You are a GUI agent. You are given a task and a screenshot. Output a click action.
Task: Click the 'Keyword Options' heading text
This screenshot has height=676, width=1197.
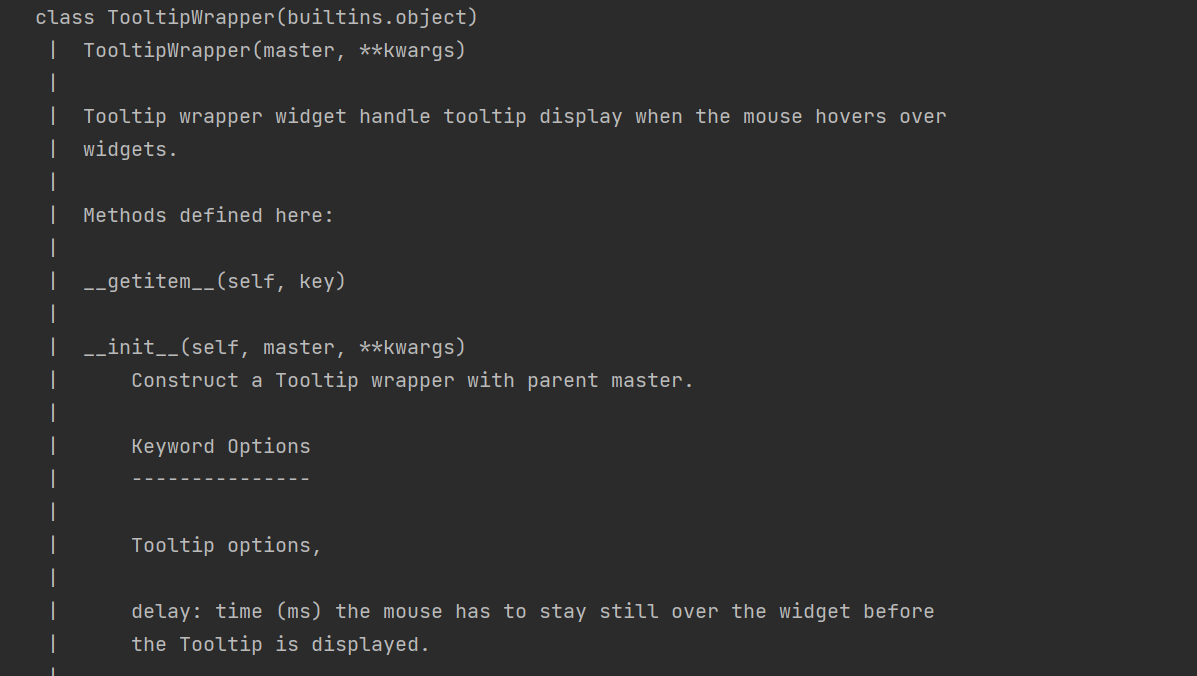[x=221, y=446]
